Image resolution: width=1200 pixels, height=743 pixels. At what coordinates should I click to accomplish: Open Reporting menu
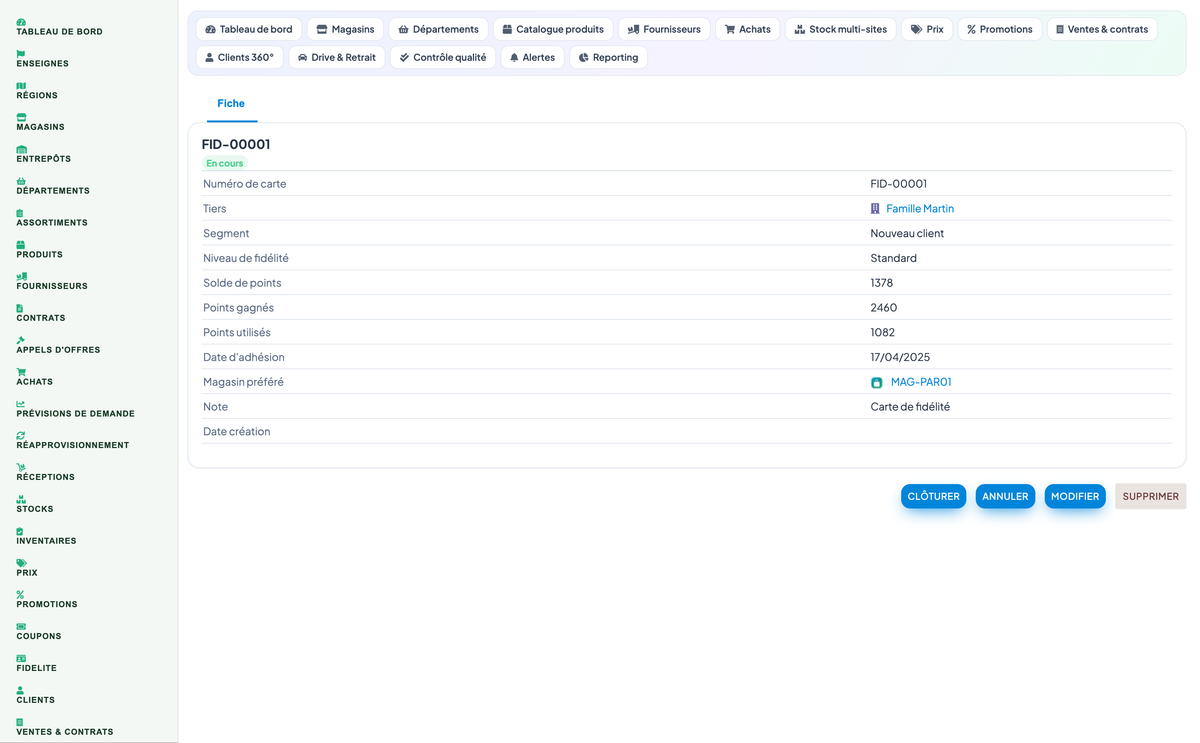(x=609, y=57)
